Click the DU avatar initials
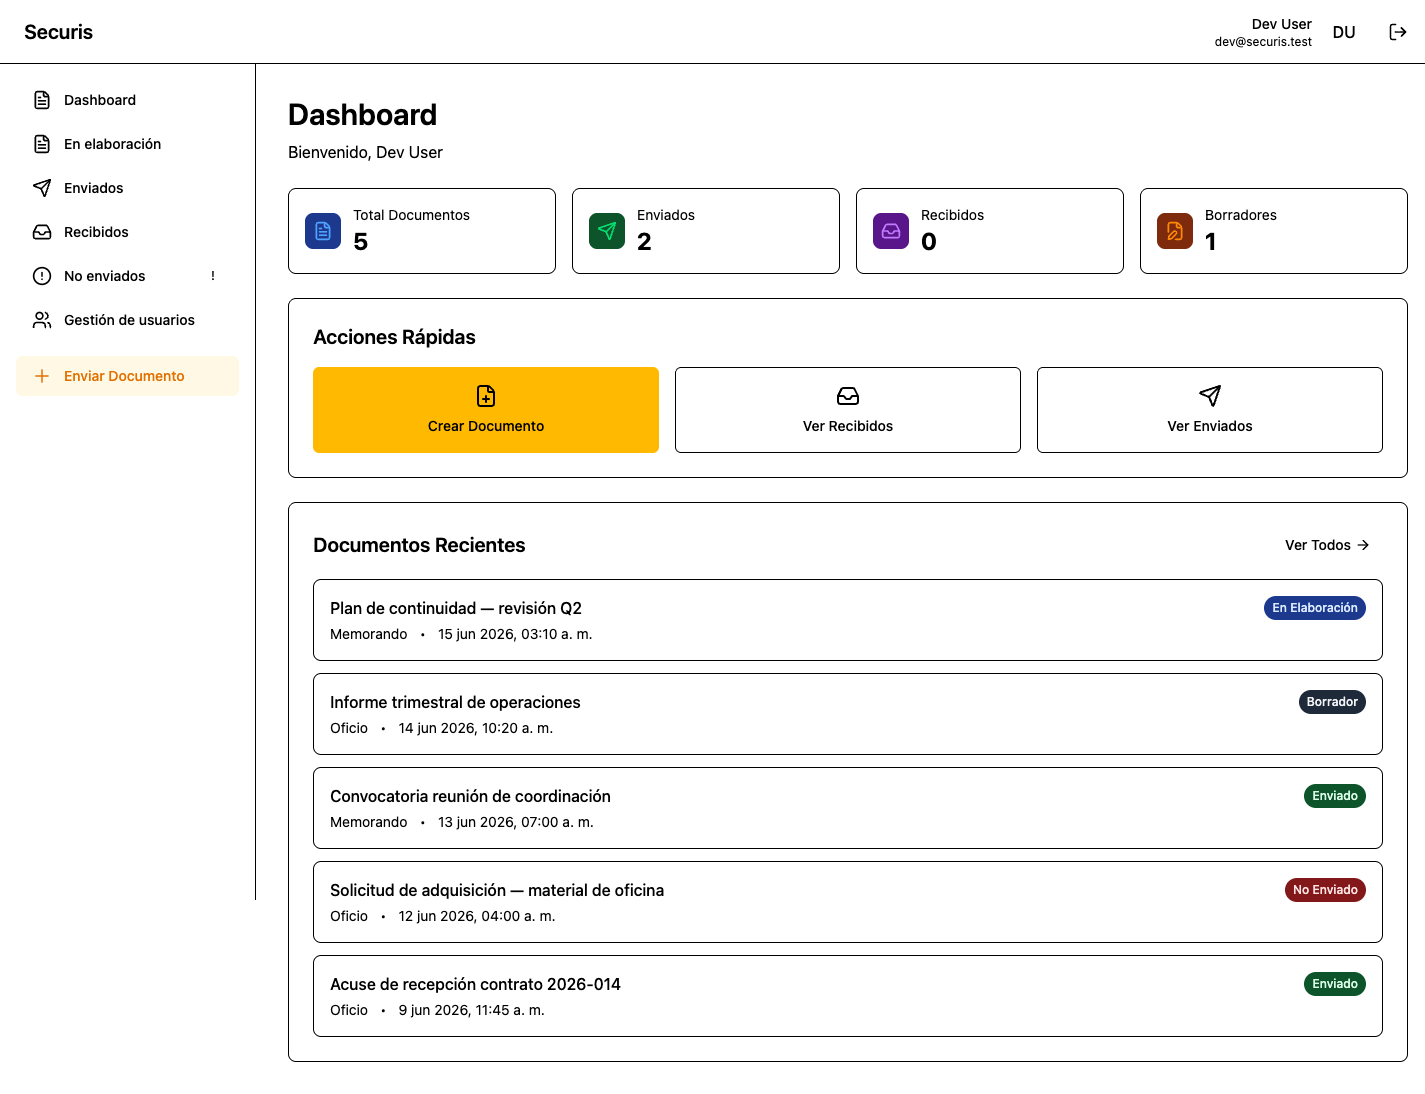Screen dimensions: 1425x1094 [x=1344, y=32]
